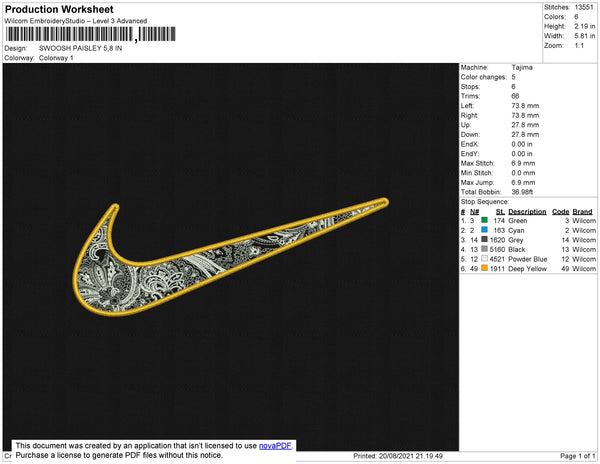600x464 pixels.
Task: Click the Color changes value 5
Action: pos(513,77)
